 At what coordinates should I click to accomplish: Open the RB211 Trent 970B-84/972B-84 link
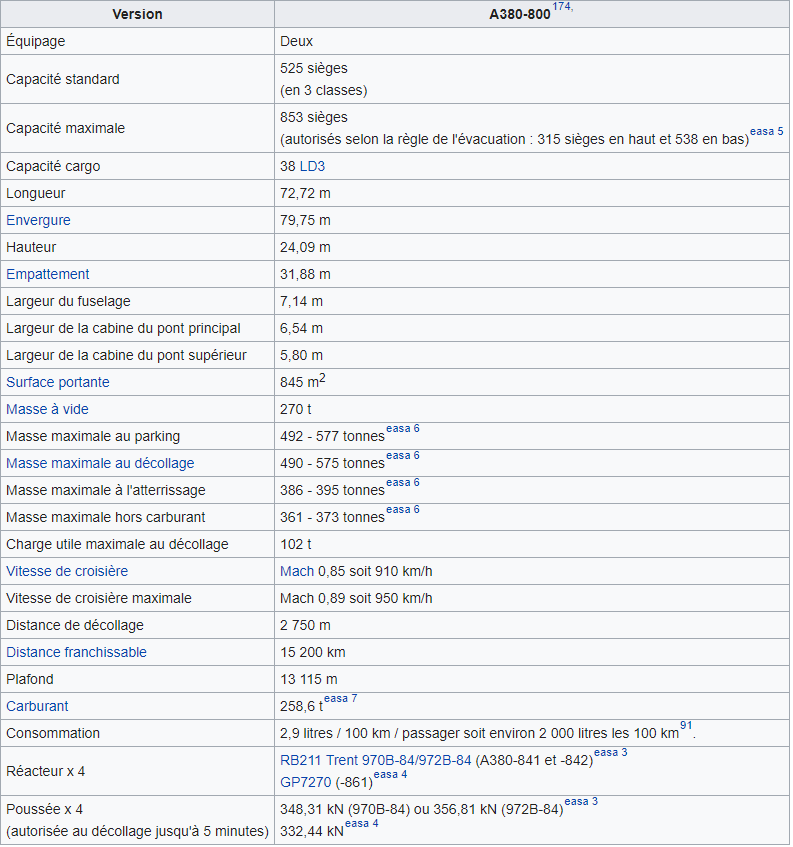375,761
